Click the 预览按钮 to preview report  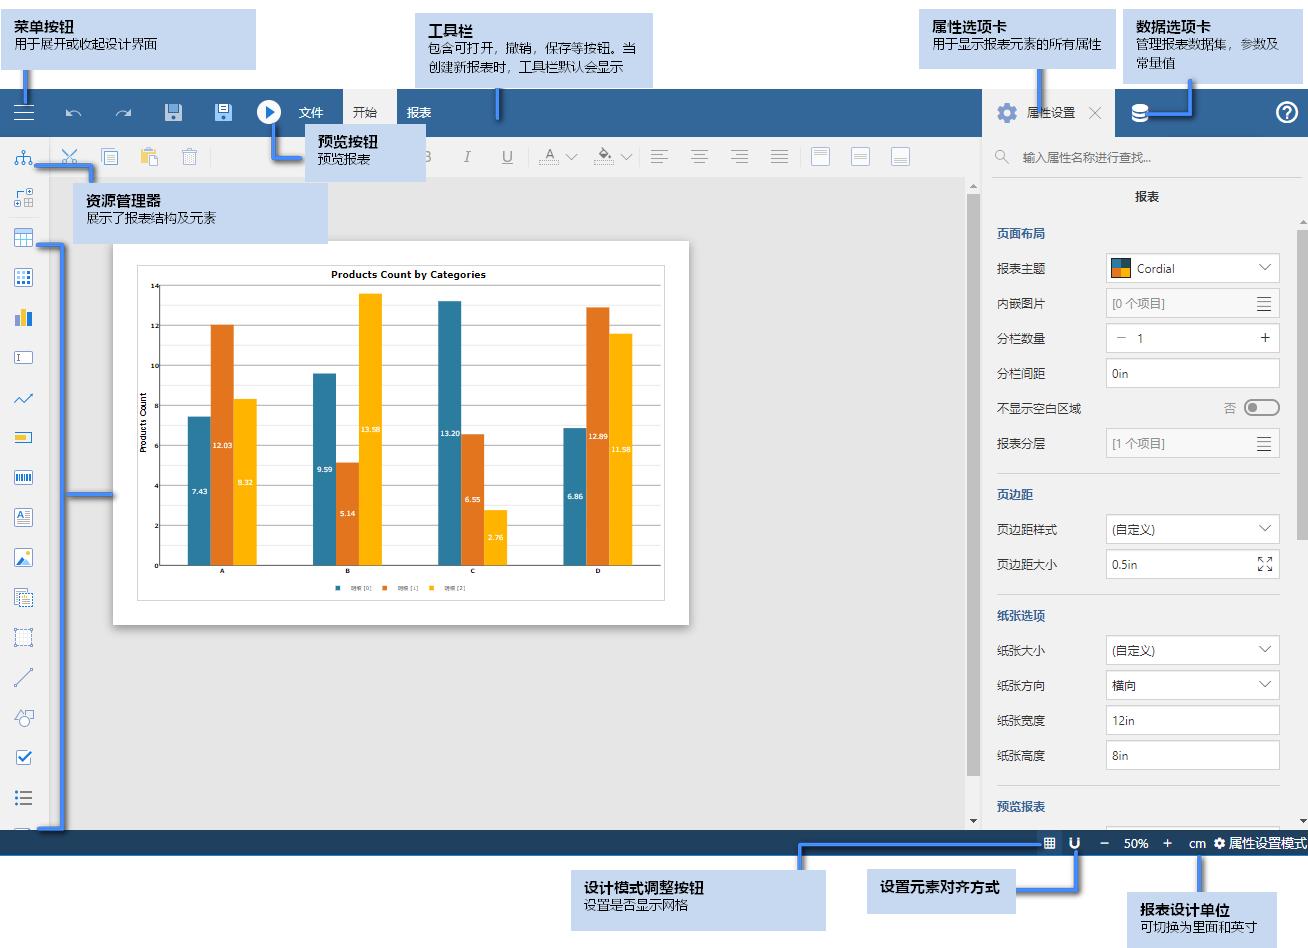[269, 112]
